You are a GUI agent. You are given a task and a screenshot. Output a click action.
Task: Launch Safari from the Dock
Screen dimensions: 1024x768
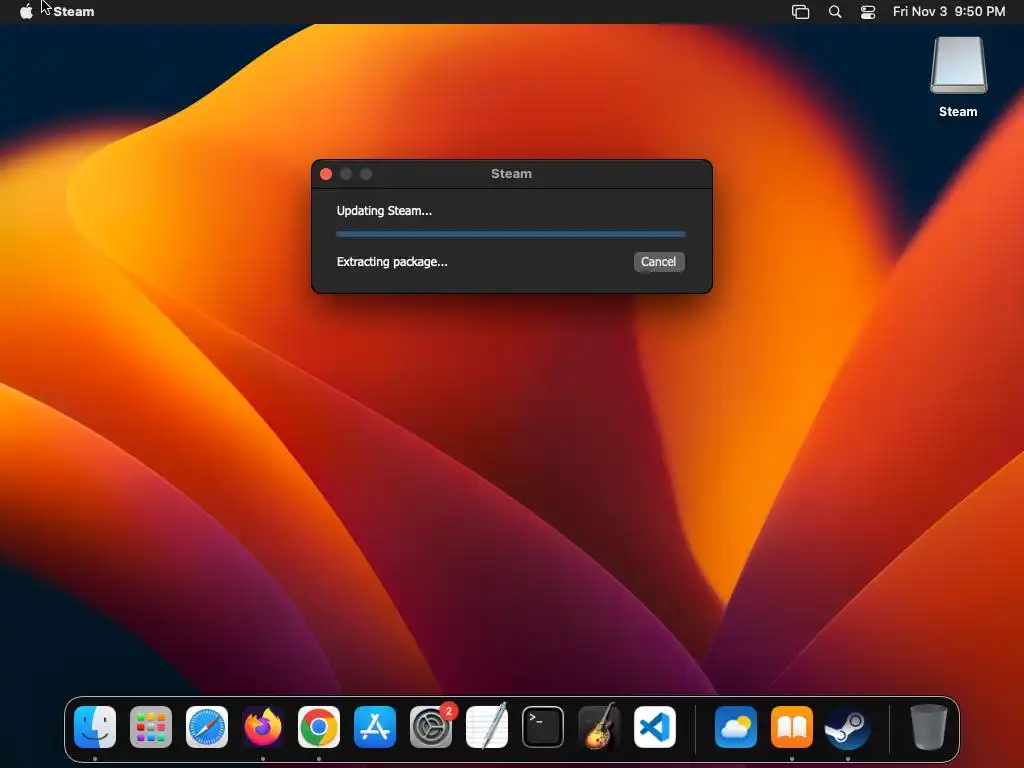[207, 727]
